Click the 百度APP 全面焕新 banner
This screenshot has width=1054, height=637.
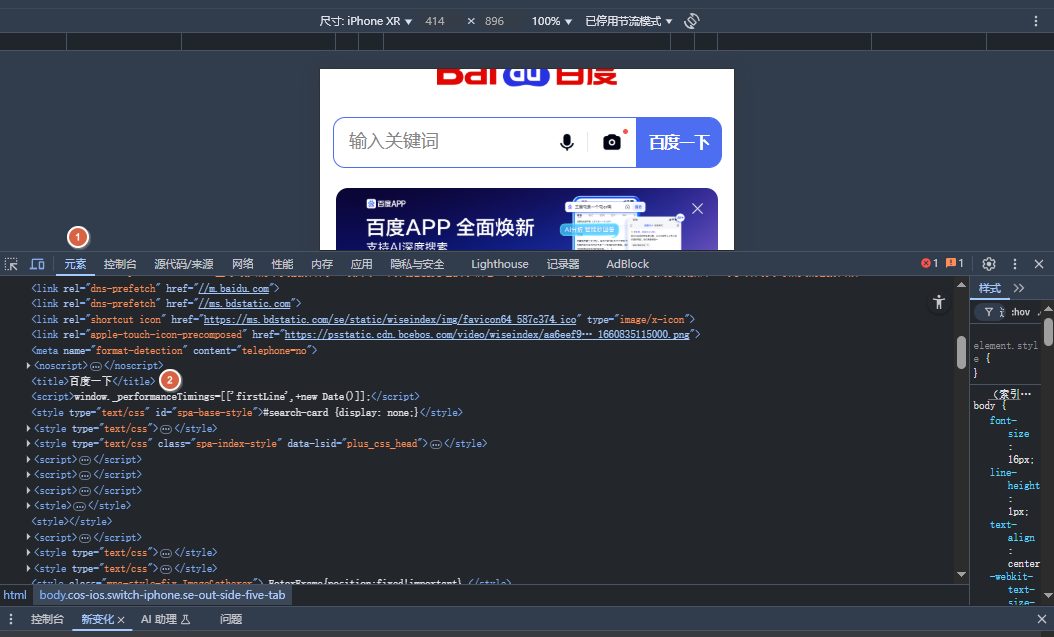coord(527,219)
